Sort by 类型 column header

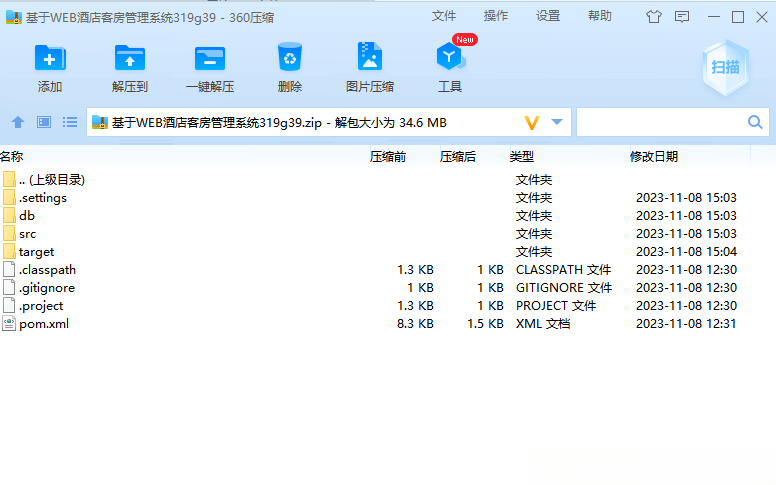[522, 157]
